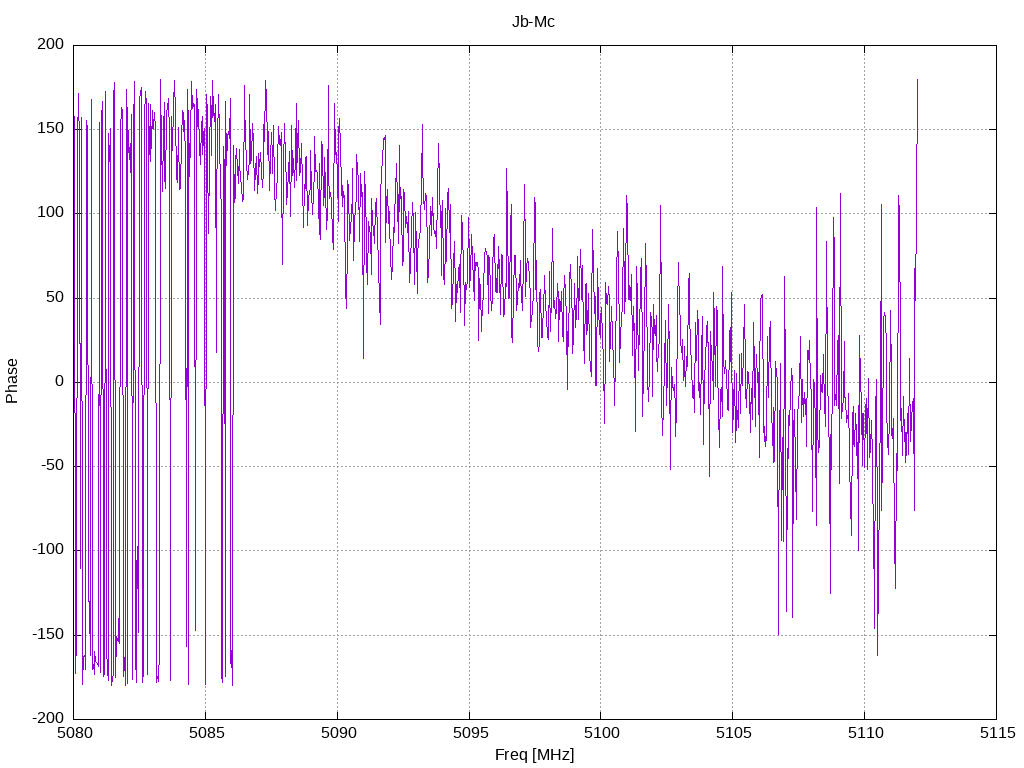Click the y-axis tick label "-200"
1024x768 pixels.
pyautogui.click(x=48, y=718)
